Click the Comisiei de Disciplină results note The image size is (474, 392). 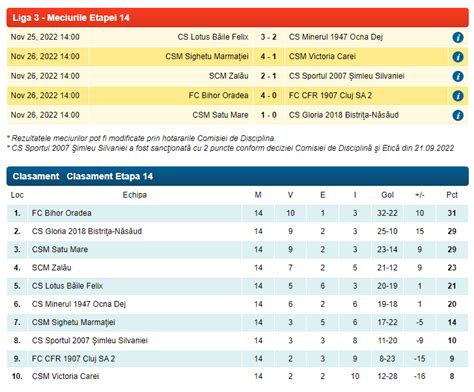pyautogui.click(x=141, y=138)
